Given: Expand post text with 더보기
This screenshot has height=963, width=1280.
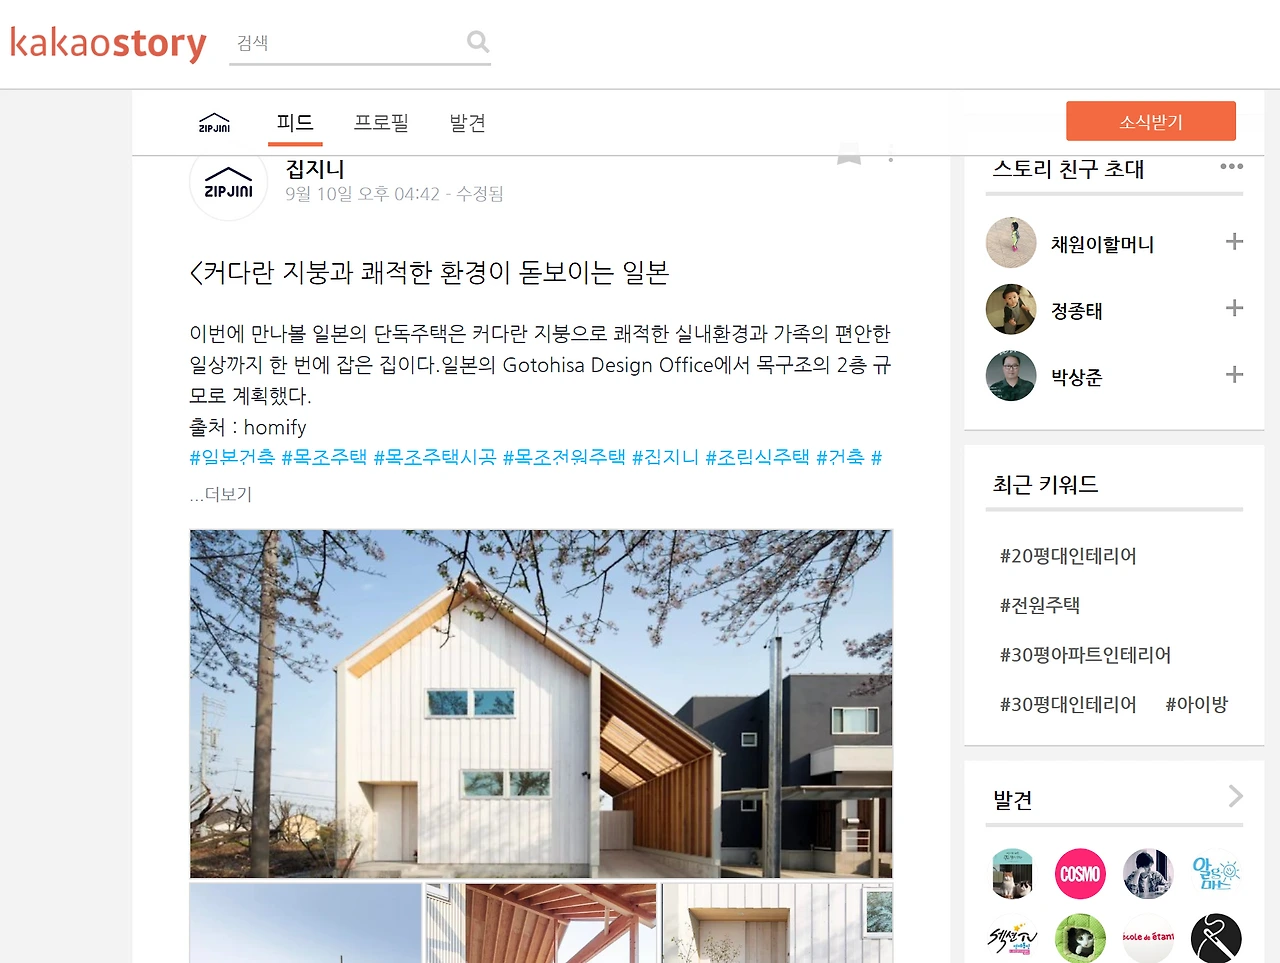Looking at the screenshot, I should click(x=221, y=494).
